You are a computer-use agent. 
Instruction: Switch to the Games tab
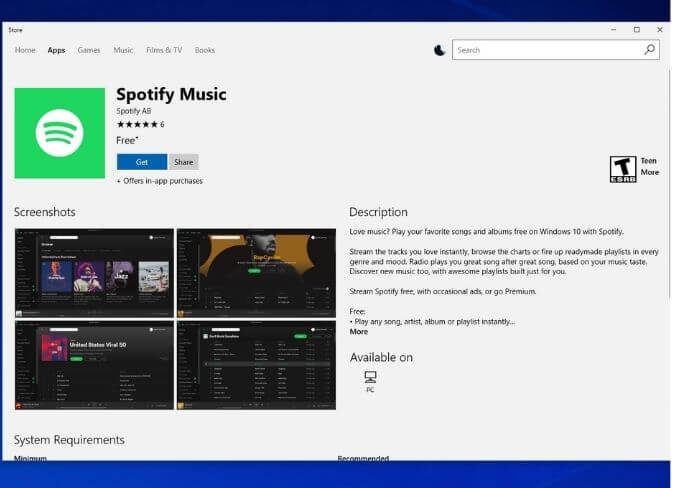89,50
